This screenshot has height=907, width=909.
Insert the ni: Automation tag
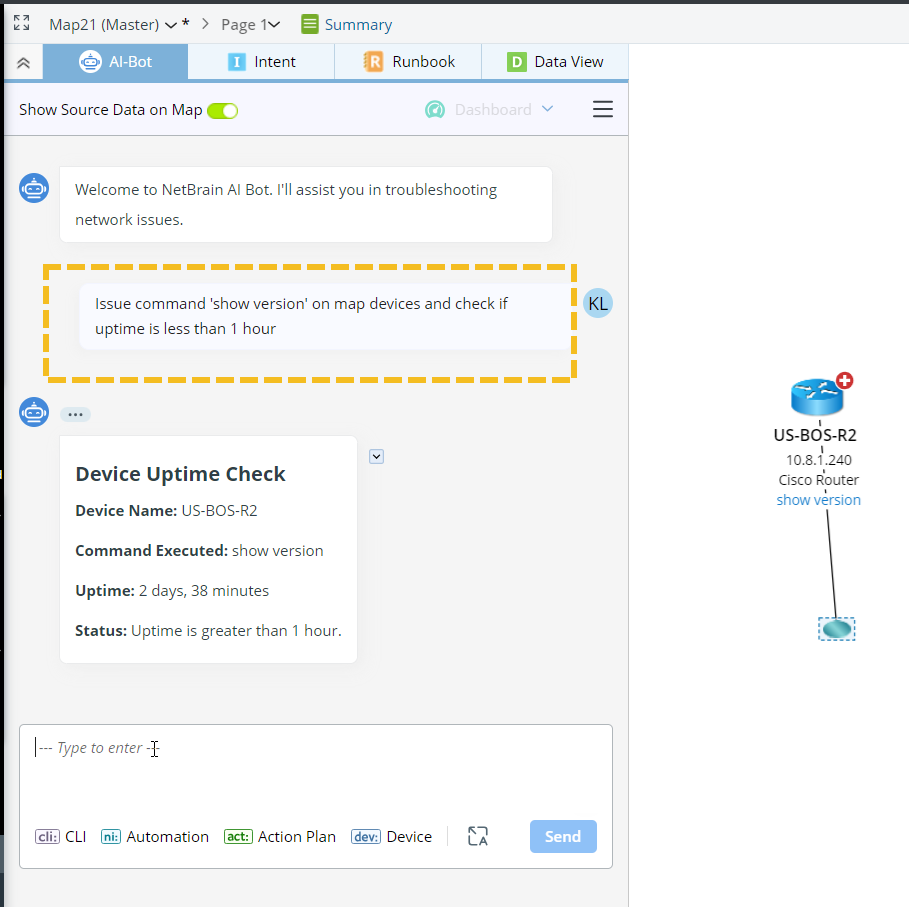coord(155,836)
